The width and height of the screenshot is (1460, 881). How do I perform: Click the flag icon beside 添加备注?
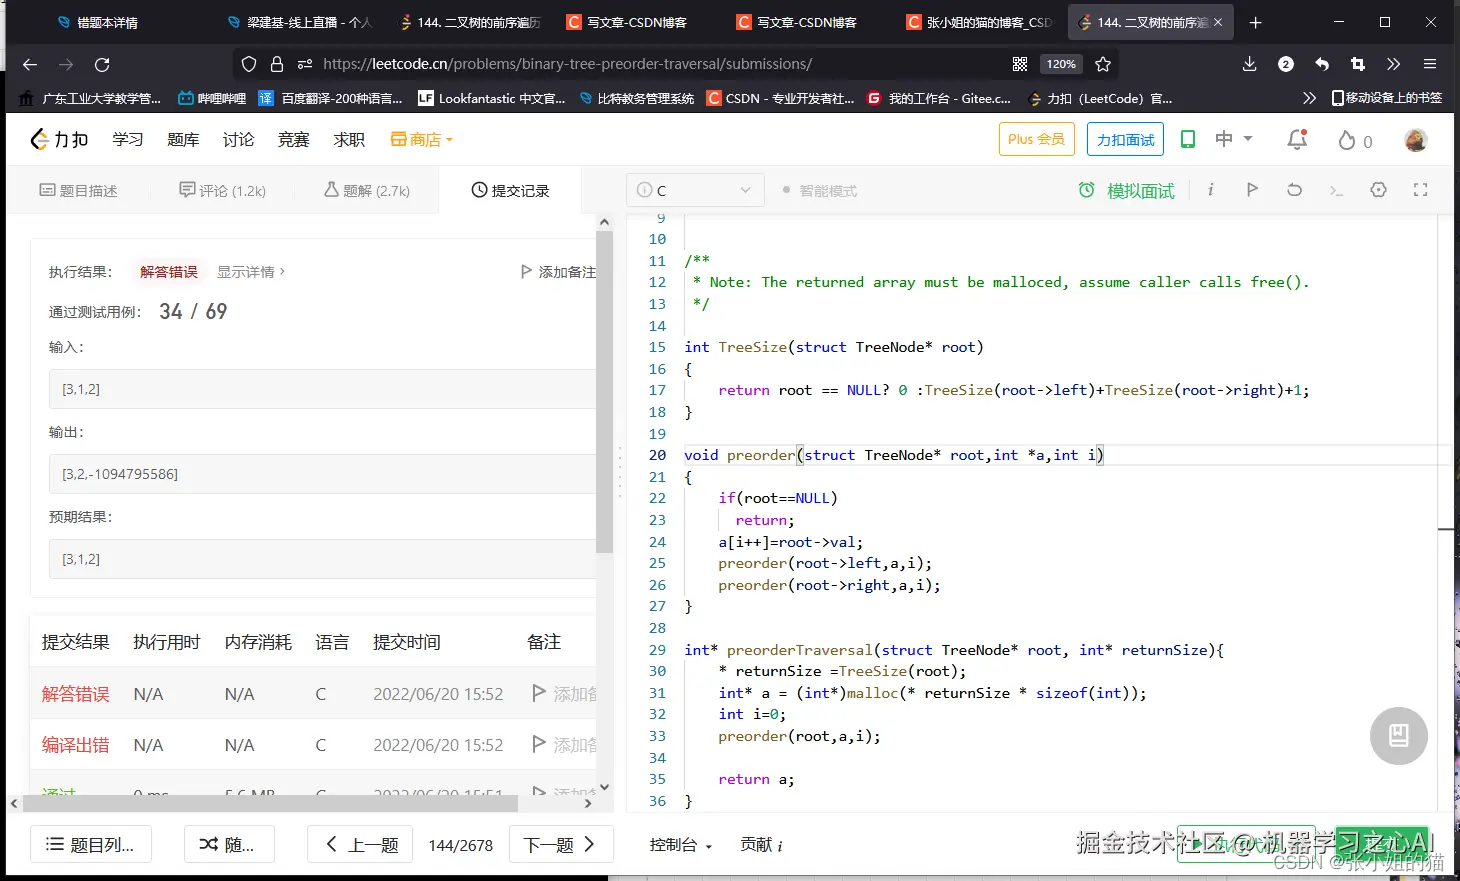pyautogui.click(x=526, y=271)
